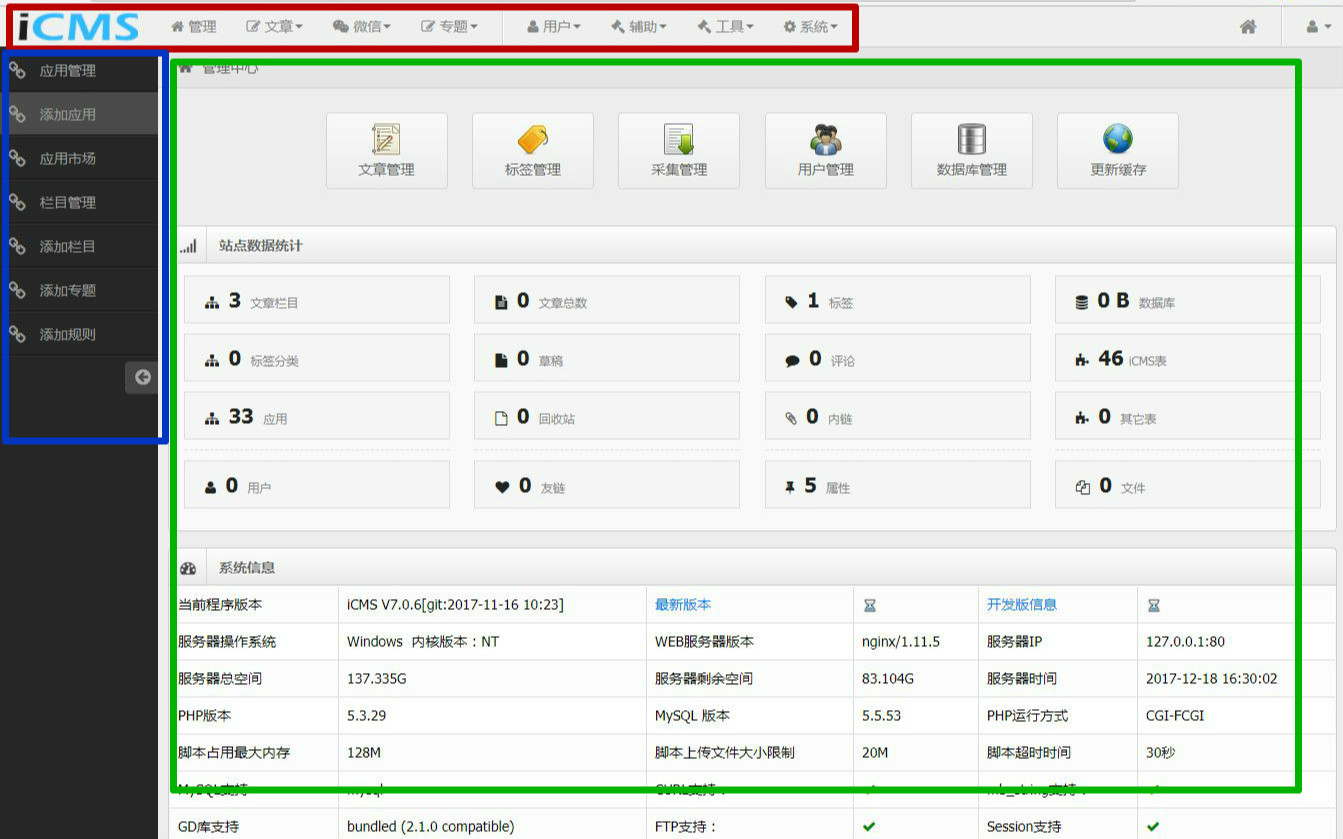Expand the 专题 dropdown menu

tap(449, 27)
